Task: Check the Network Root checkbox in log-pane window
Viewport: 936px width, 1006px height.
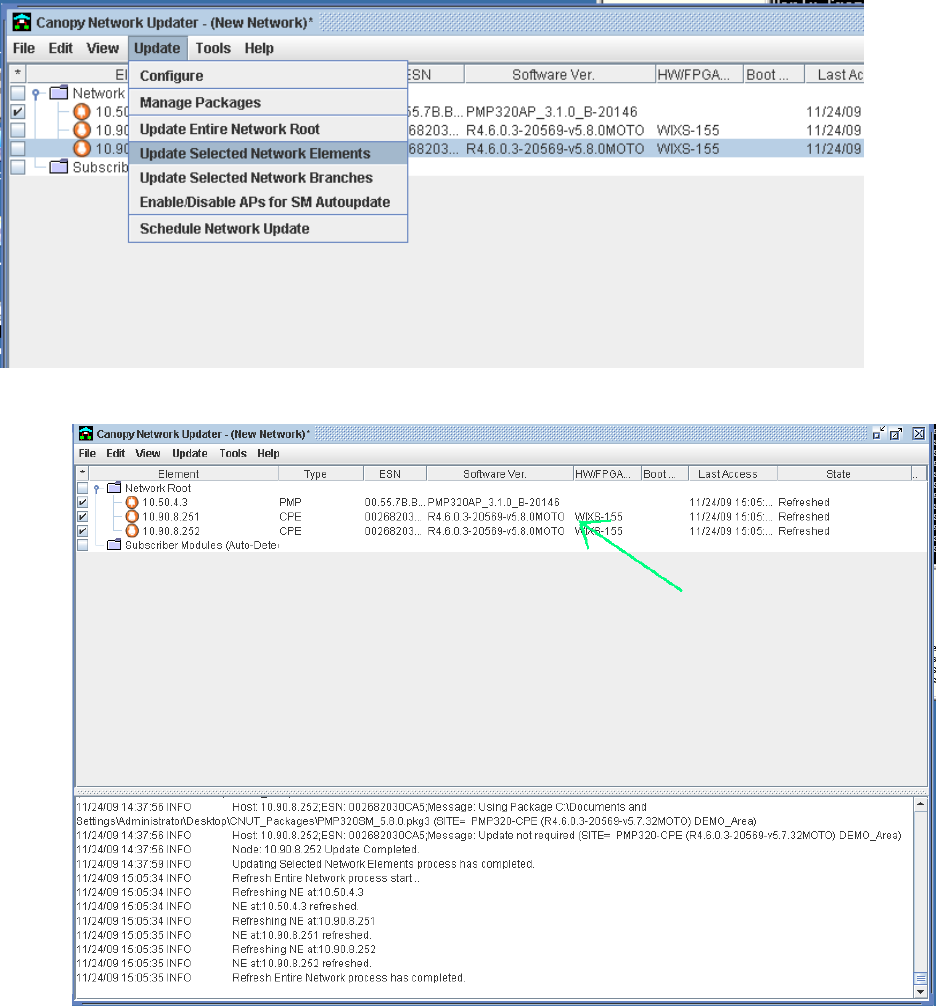Action: 83,488
